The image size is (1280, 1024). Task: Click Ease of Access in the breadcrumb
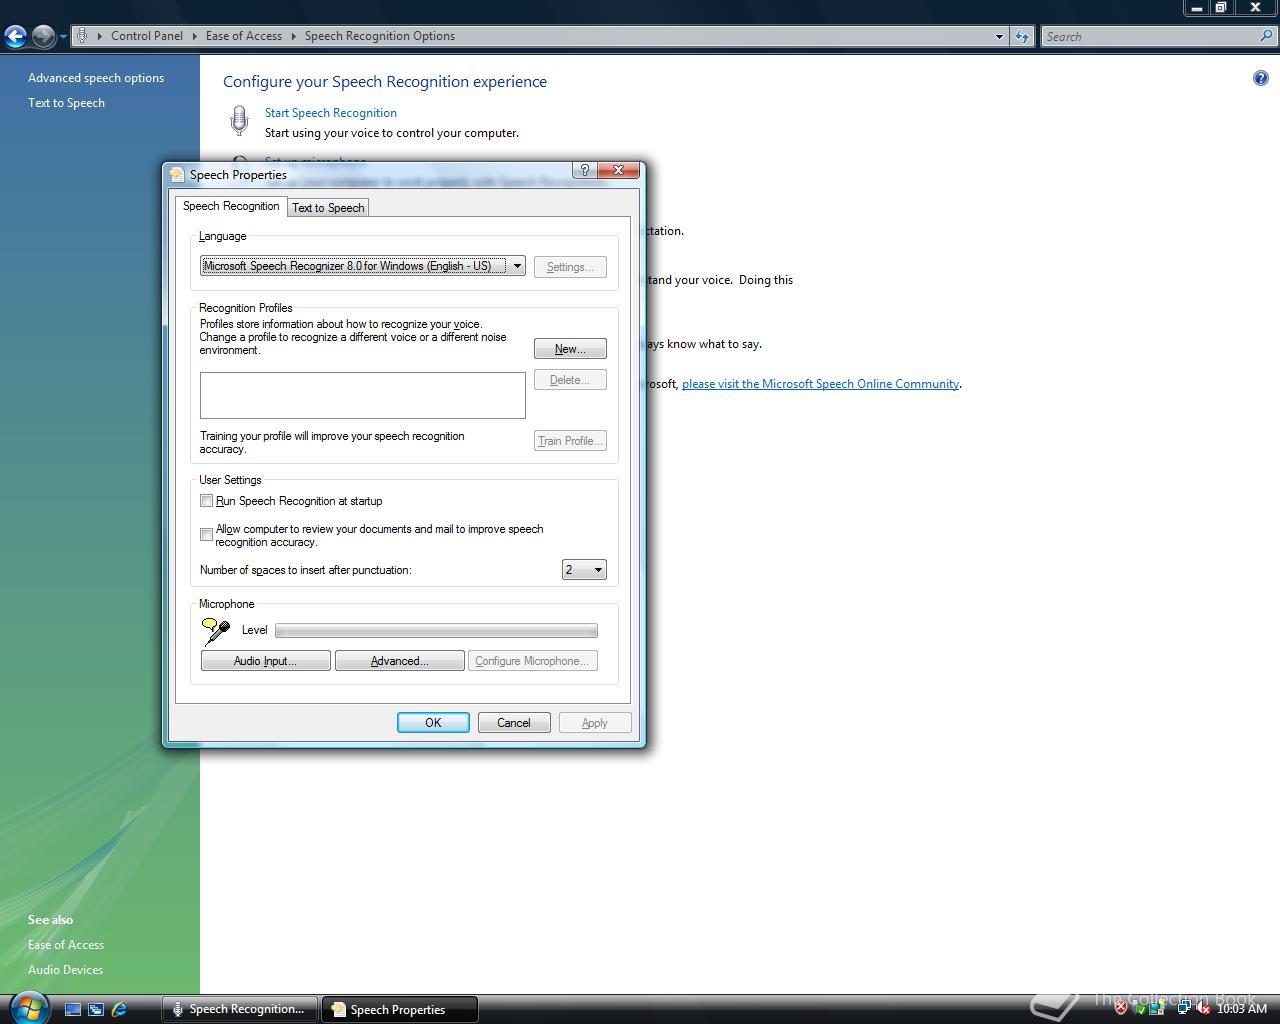(x=244, y=36)
